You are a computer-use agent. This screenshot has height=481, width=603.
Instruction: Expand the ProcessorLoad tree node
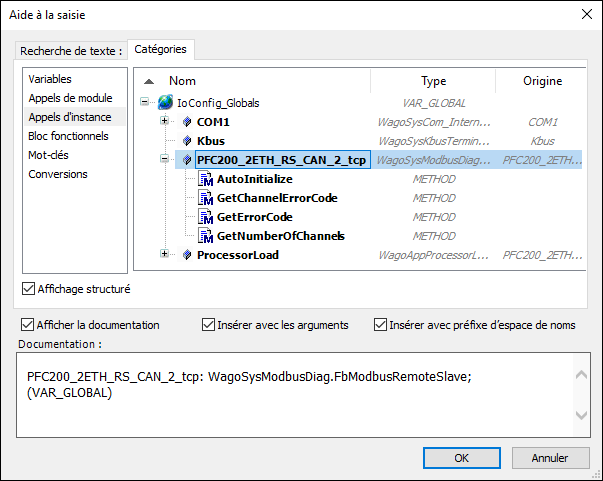[x=164, y=253]
